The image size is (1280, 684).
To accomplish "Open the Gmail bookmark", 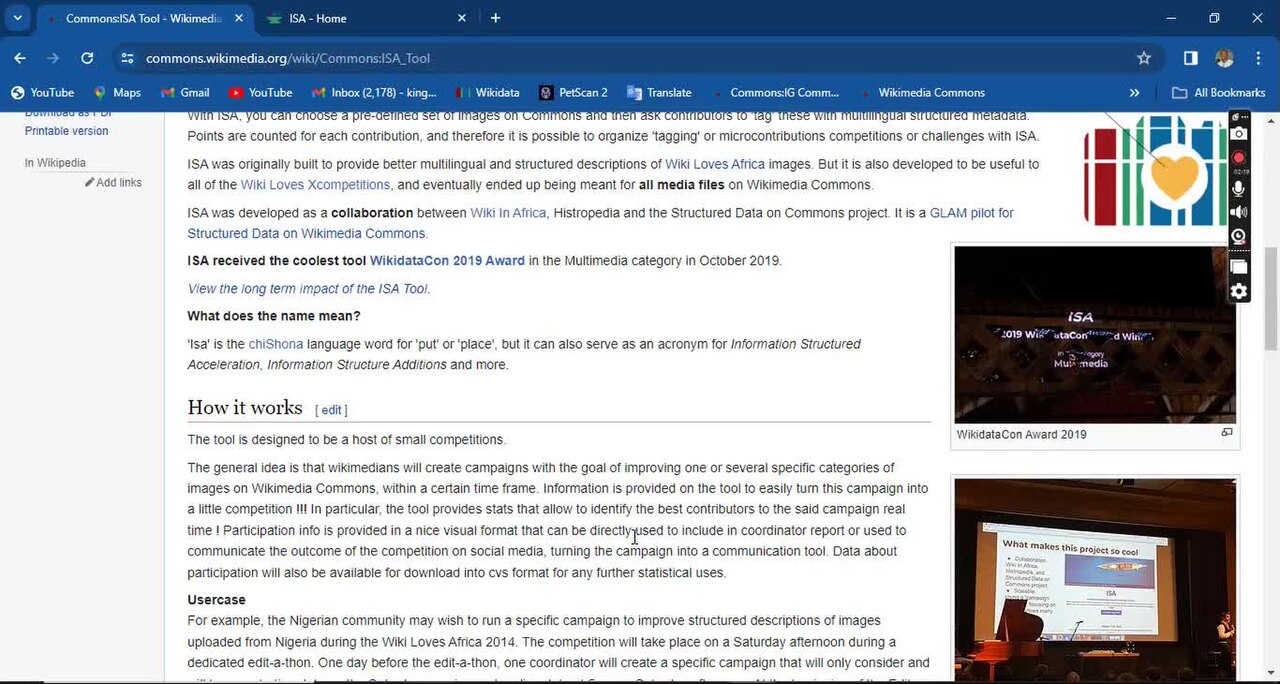I will (184, 93).
